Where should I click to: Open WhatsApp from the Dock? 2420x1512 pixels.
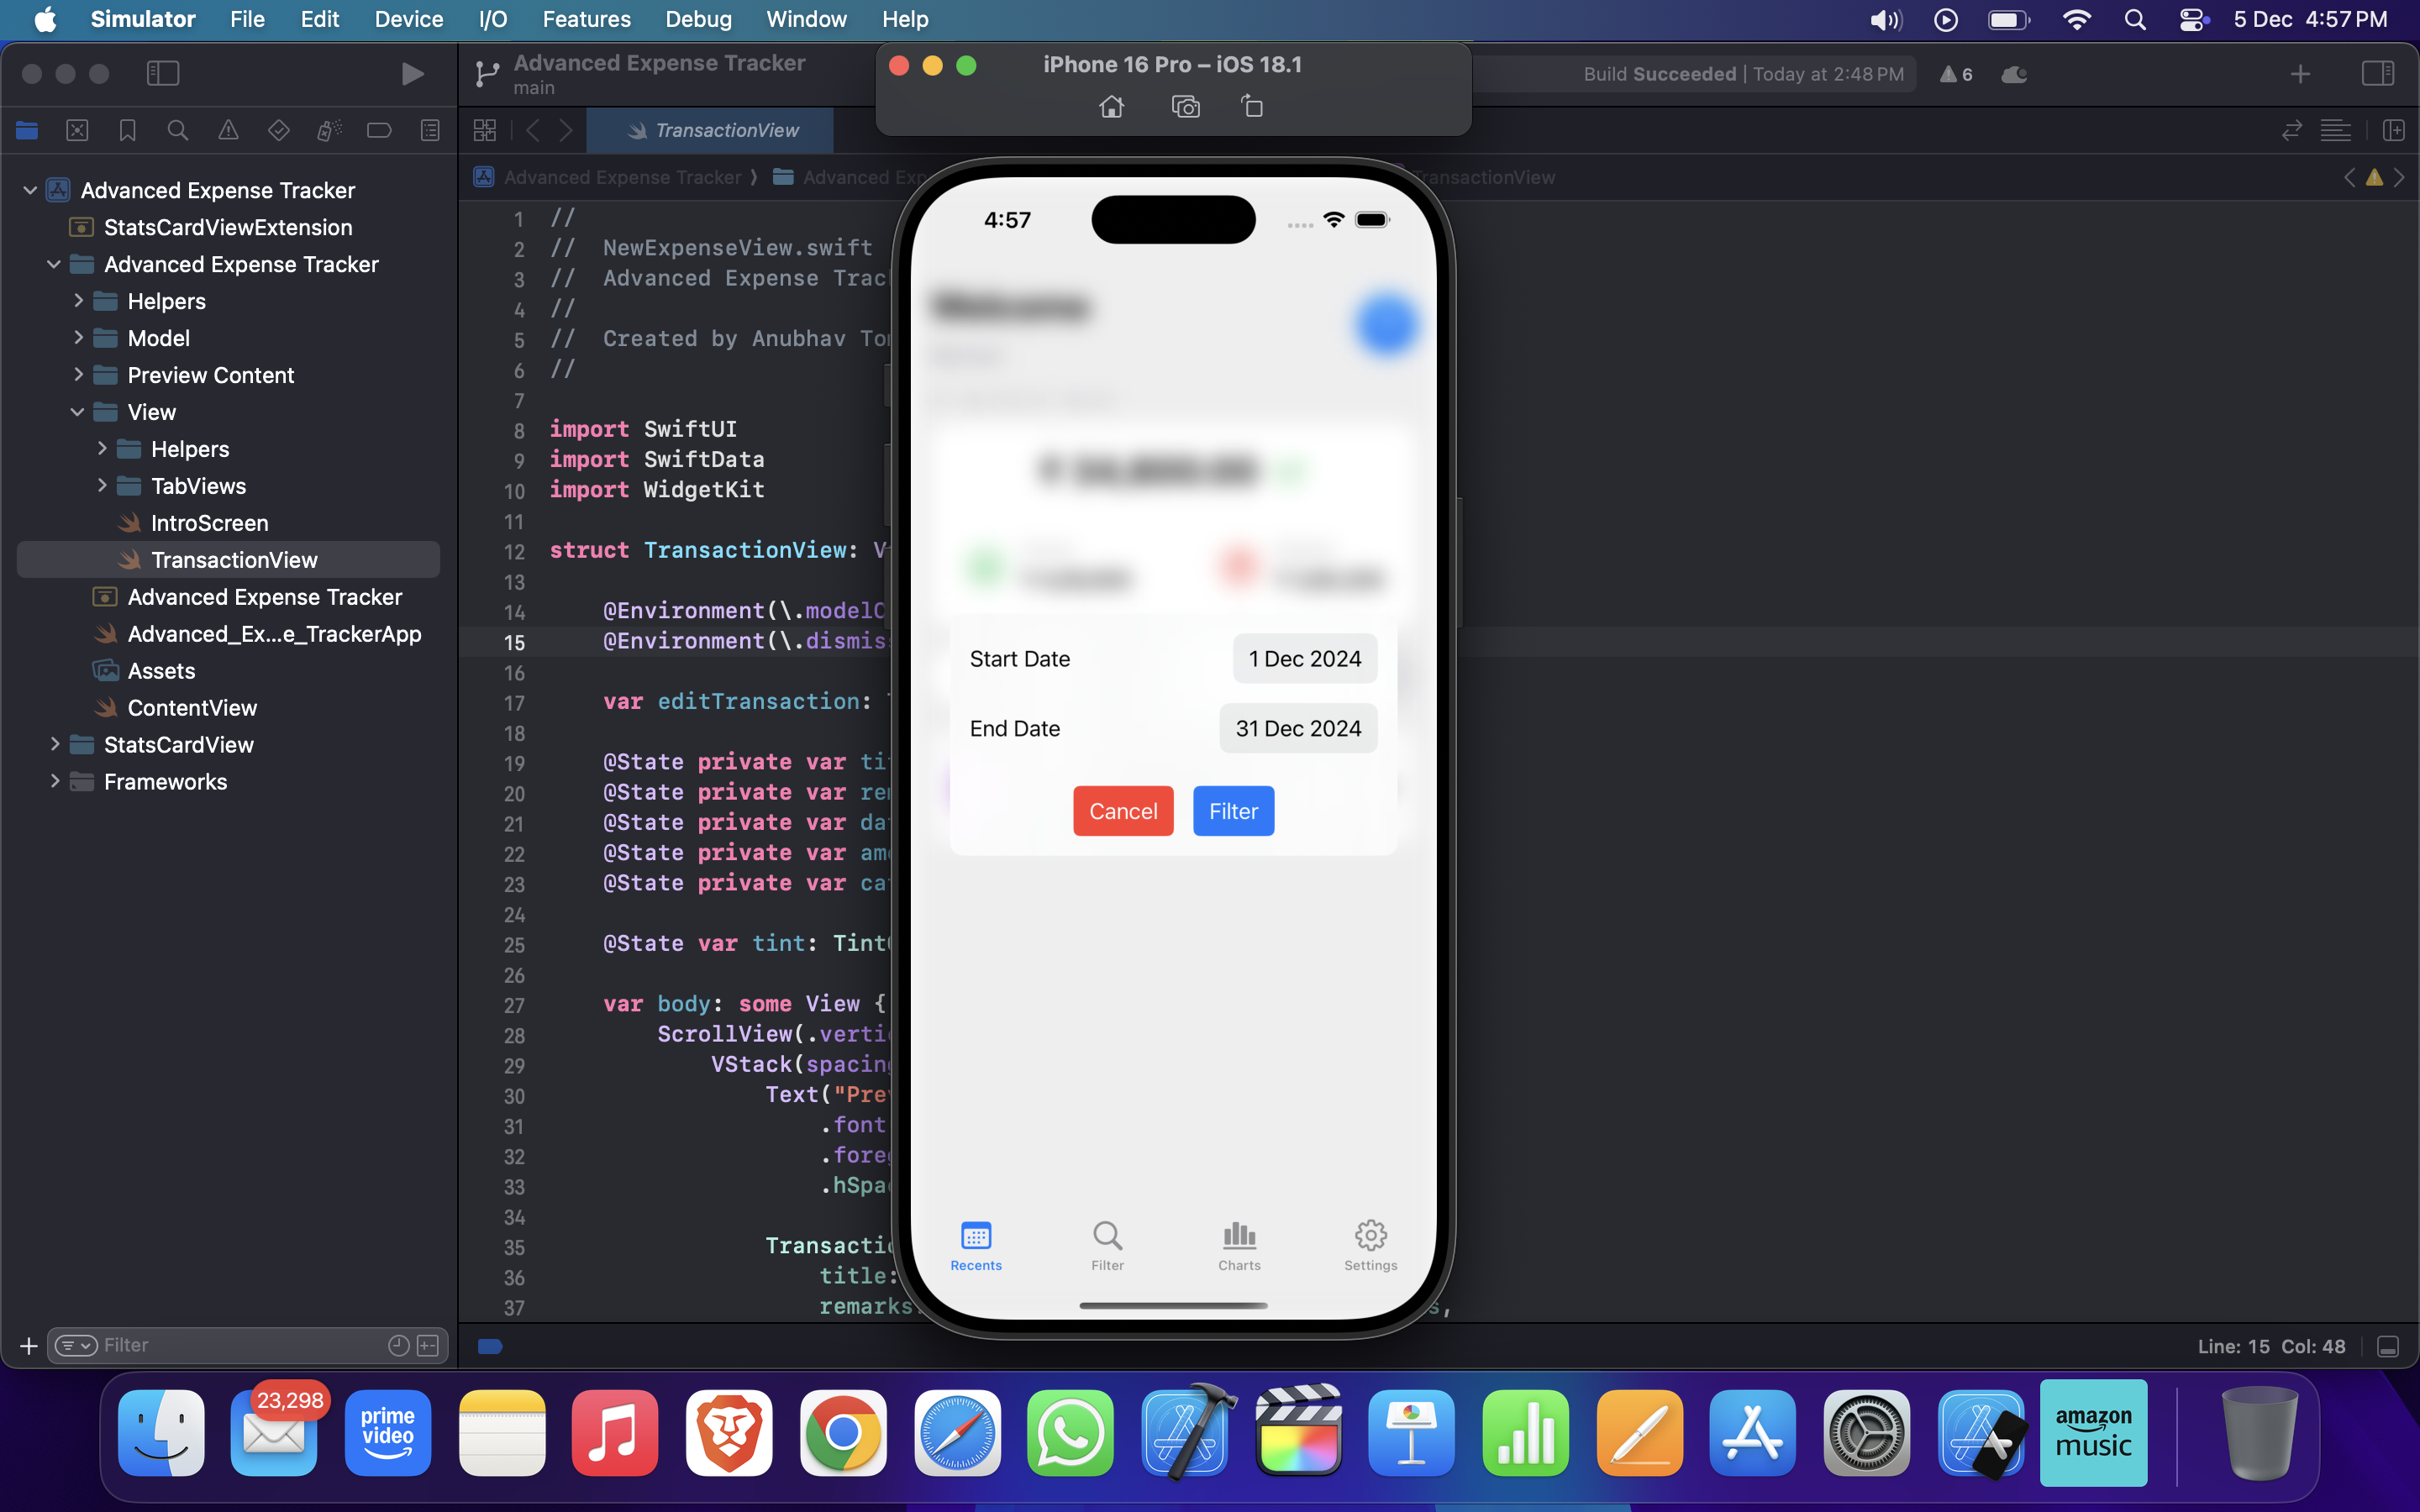tap(1069, 1433)
